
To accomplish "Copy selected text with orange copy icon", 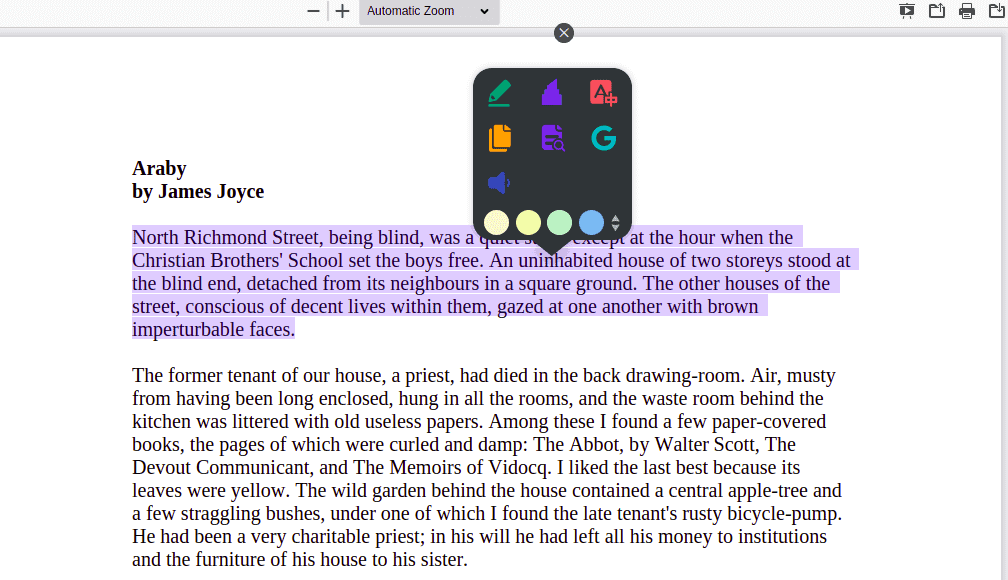I will click(500, 138).
